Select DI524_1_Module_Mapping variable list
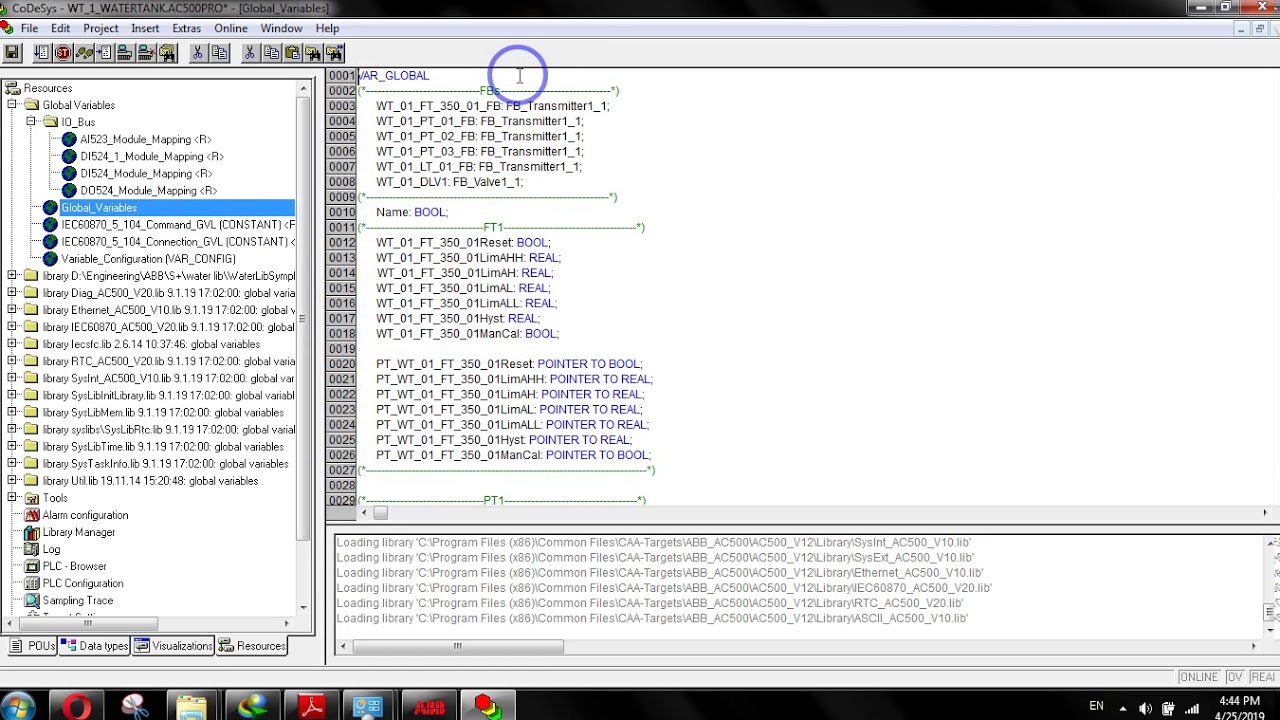This screenshot has height=720, width=1280. [152, 156]
